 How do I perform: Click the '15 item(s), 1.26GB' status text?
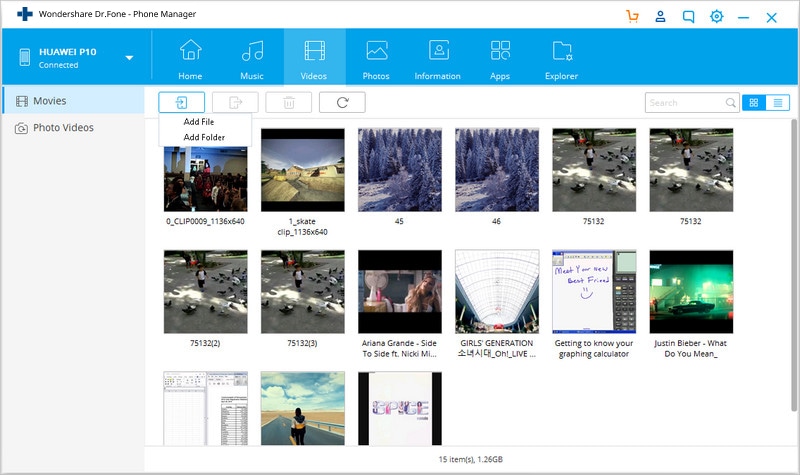click(470, 459)
